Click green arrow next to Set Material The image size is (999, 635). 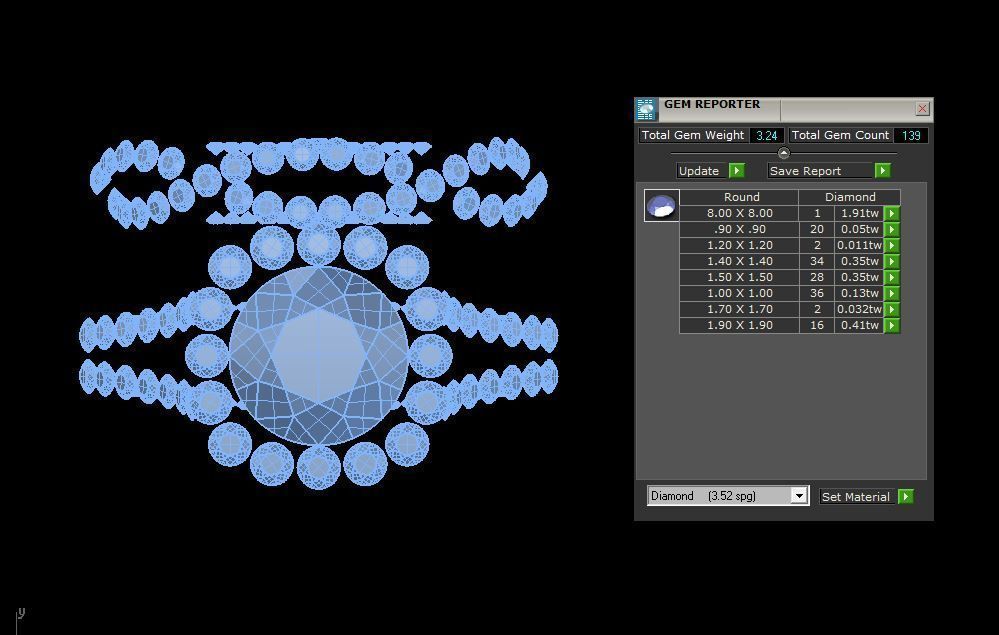[905, 496]
